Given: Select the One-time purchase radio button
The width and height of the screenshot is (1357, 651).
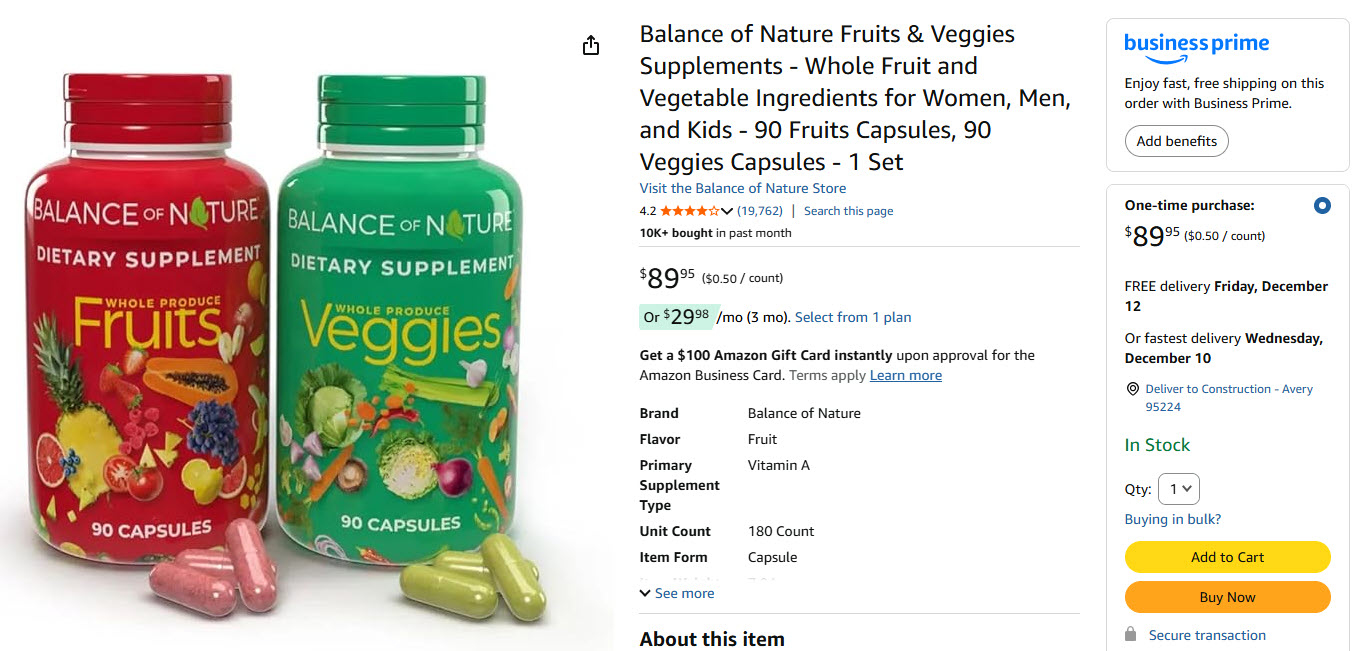Looking at the screenshot, I should (1322, 206).
